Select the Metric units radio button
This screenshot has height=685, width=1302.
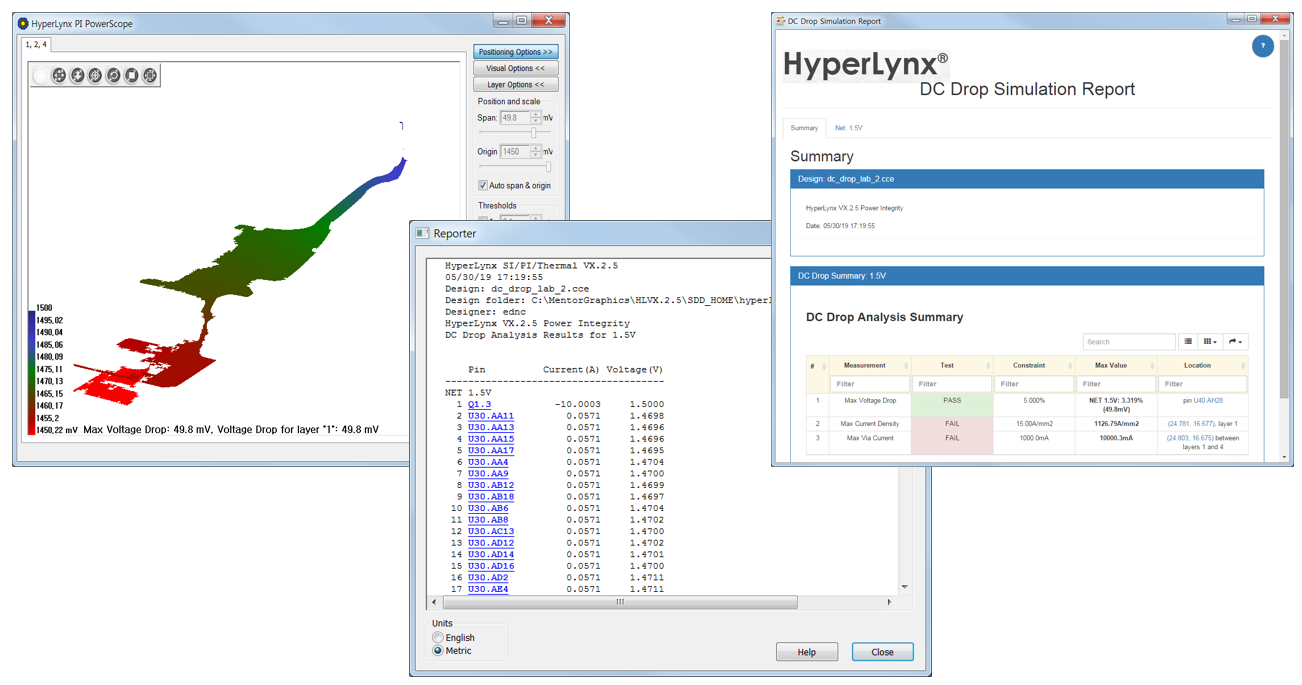(x=438, y=651)
